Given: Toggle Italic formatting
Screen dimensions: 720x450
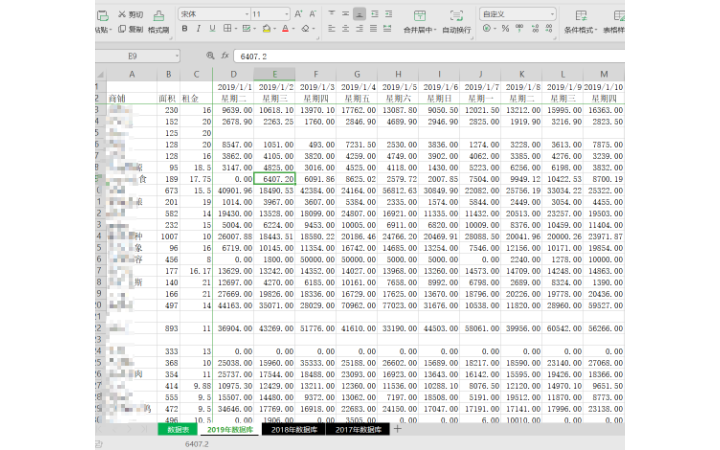Looking at the screenshot, I should click(x=198, y=29).
